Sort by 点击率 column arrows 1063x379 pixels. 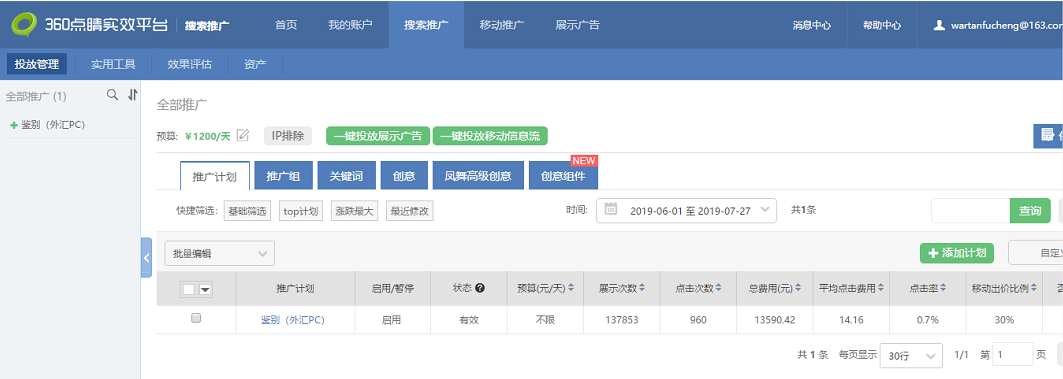943,288
